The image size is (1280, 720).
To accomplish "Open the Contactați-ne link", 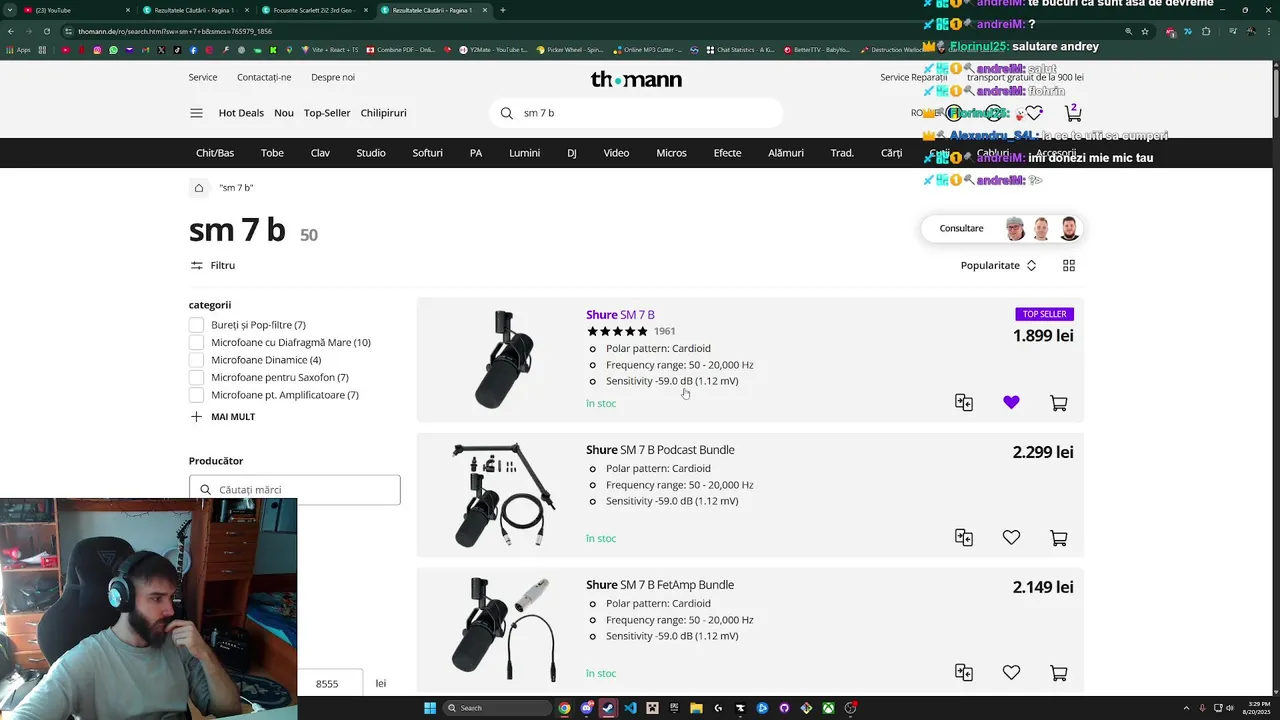I will point(264,77).
